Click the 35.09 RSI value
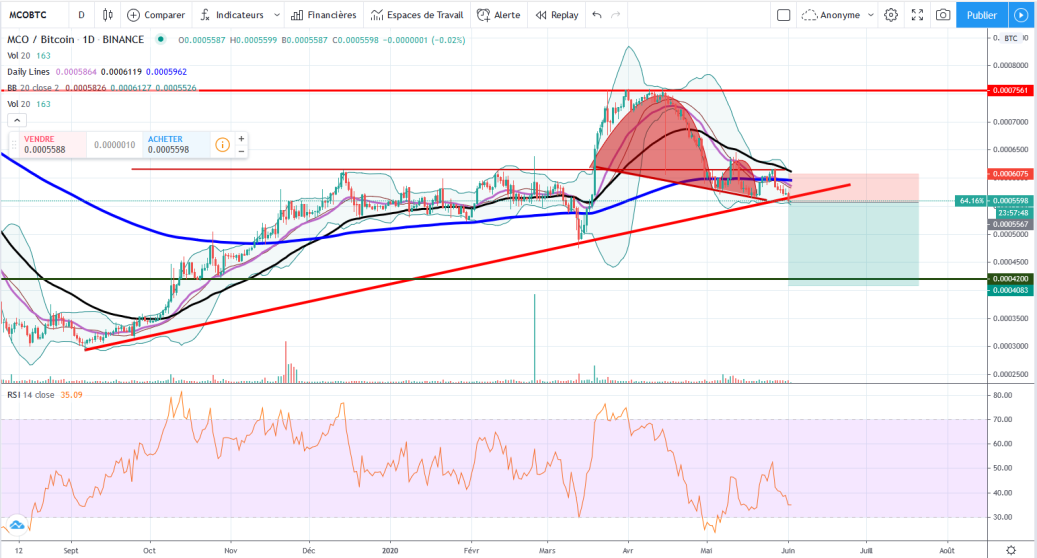Image resolution: width=1037 pixels, height=558 pixels. (71, 395)
